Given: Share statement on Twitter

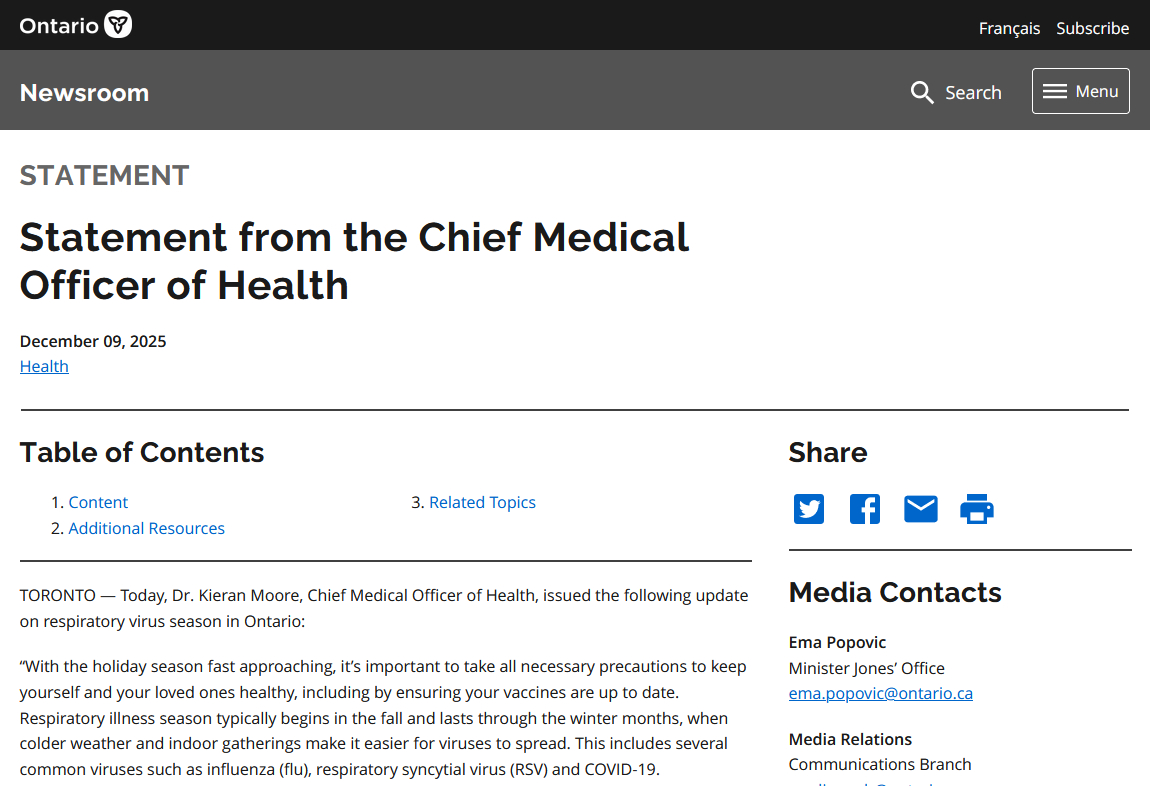Looking at the screenshot, I should click(x=809, y=509).
